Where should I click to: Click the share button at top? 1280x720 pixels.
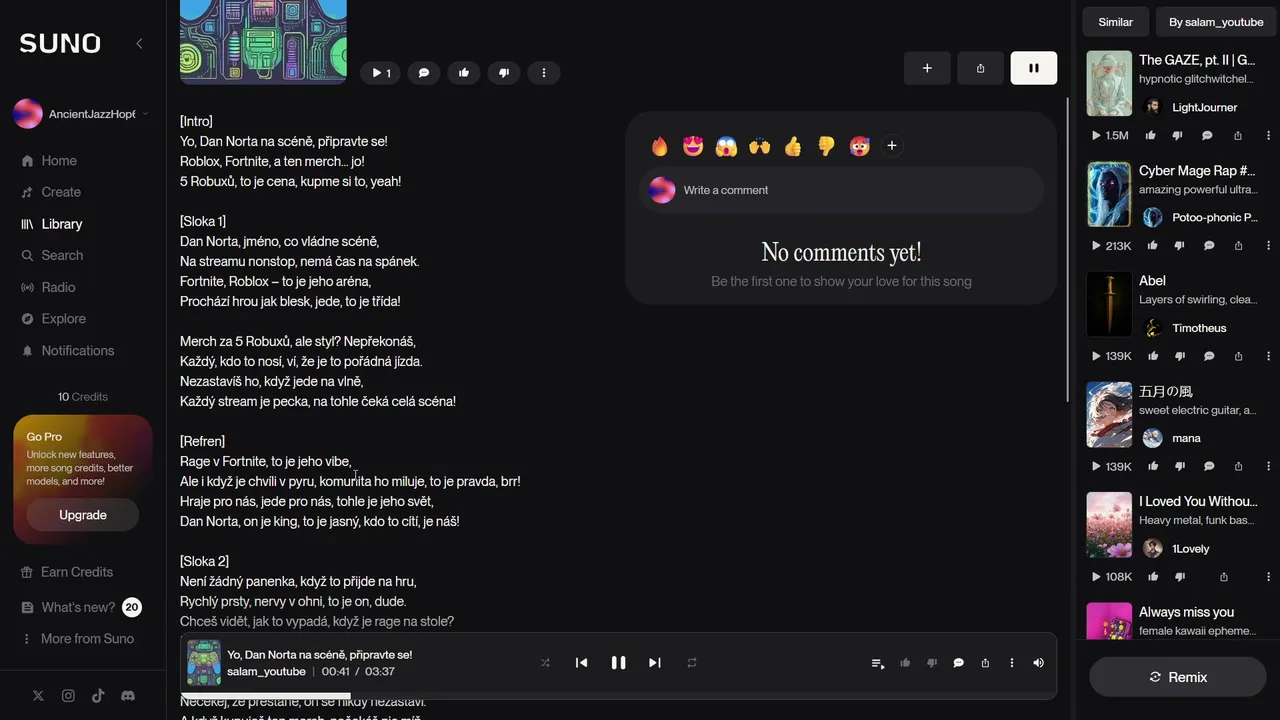click(980, 68)
